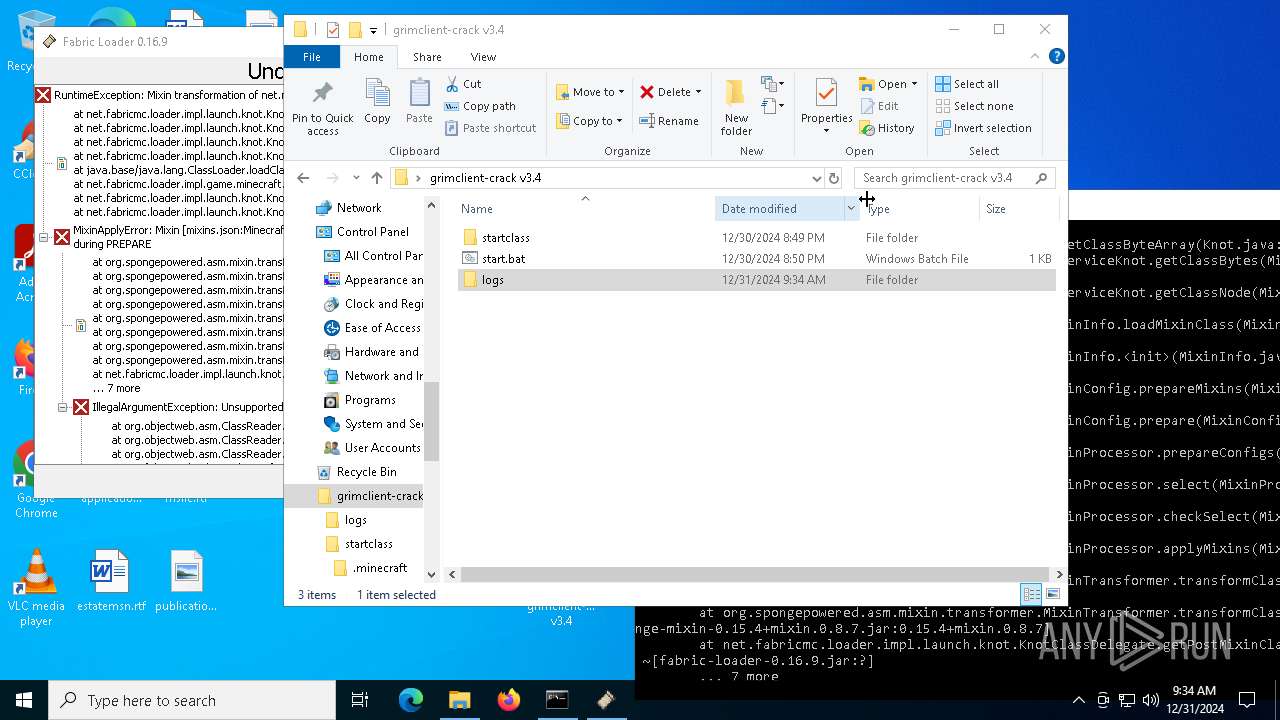Viewport: 1280px width, 720px height.
Task: Open the Move to dropdown
Action: pos(590,92)
